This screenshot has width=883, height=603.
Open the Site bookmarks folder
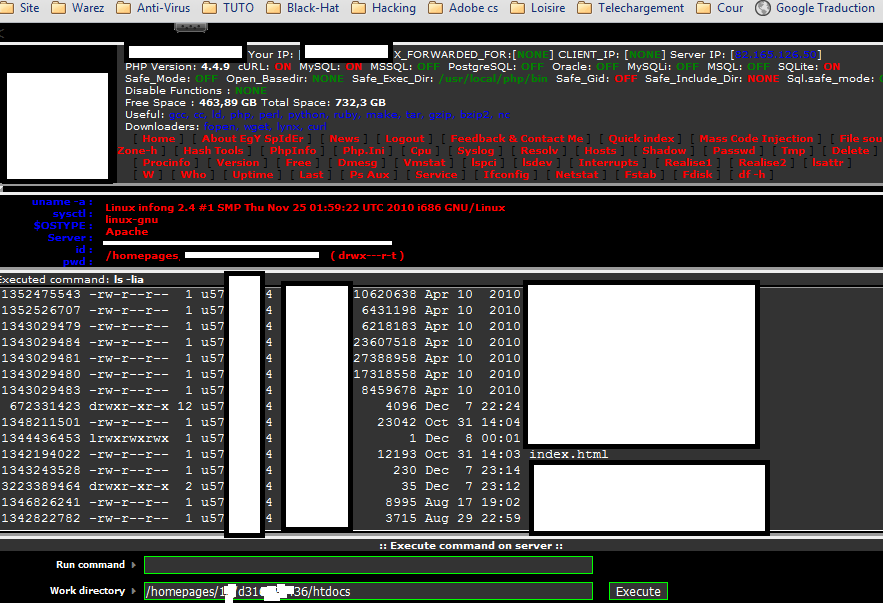tap(21, 8)
